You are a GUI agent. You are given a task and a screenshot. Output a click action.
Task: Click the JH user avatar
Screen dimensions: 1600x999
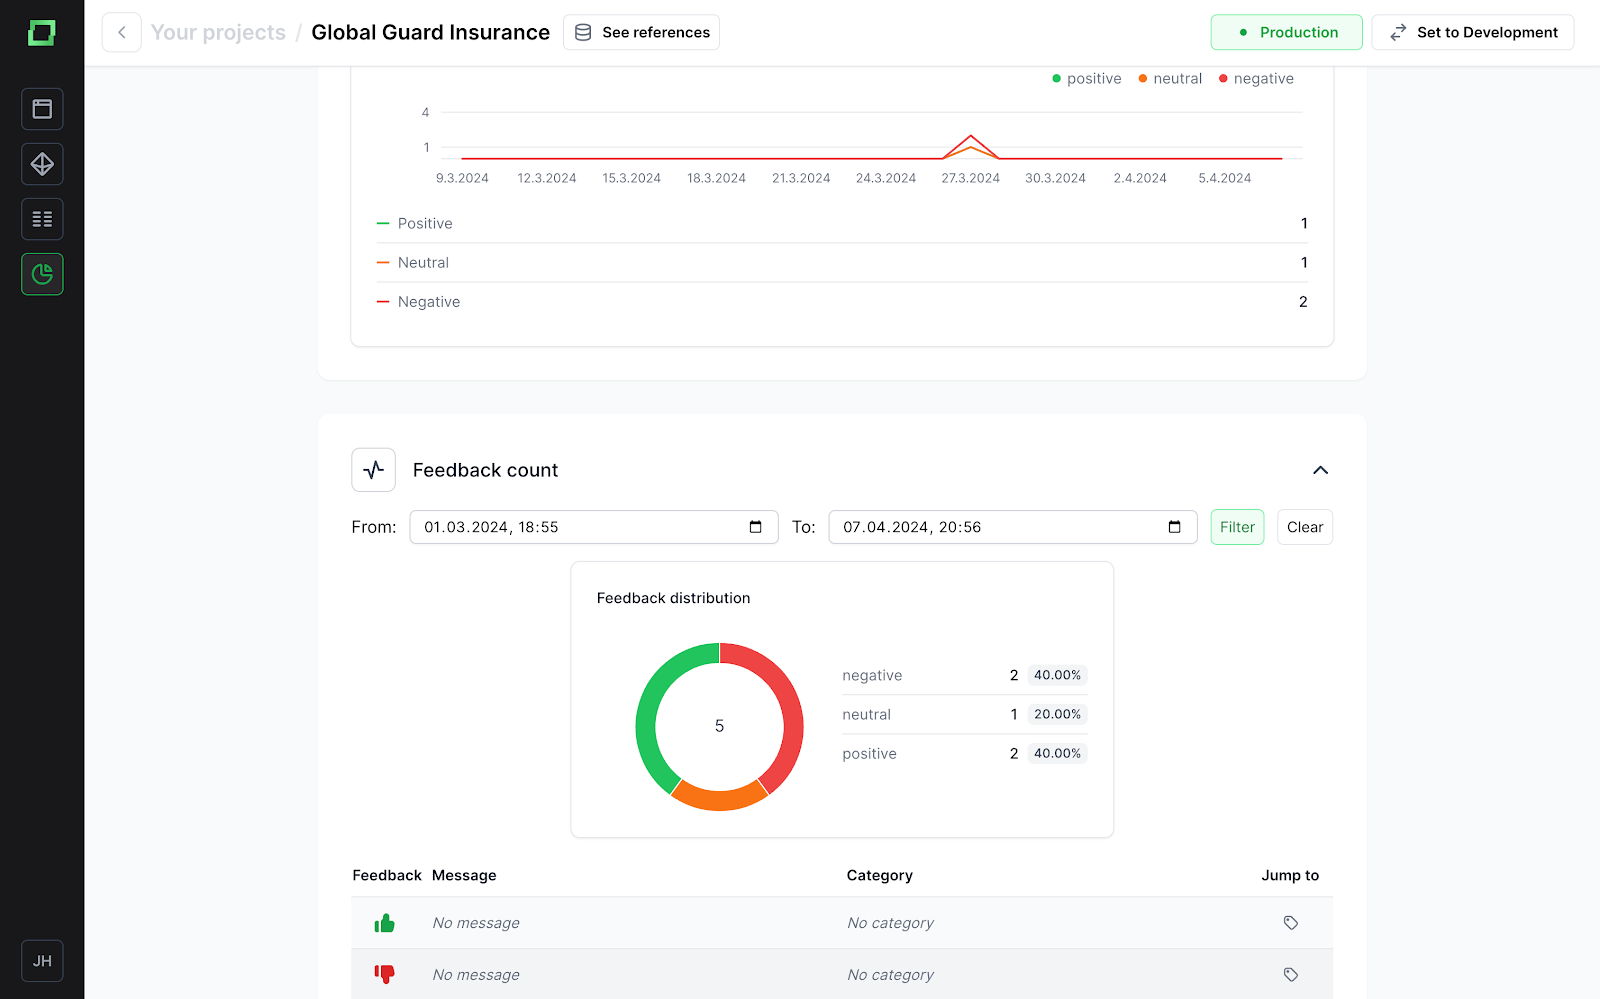pos(42,961)
